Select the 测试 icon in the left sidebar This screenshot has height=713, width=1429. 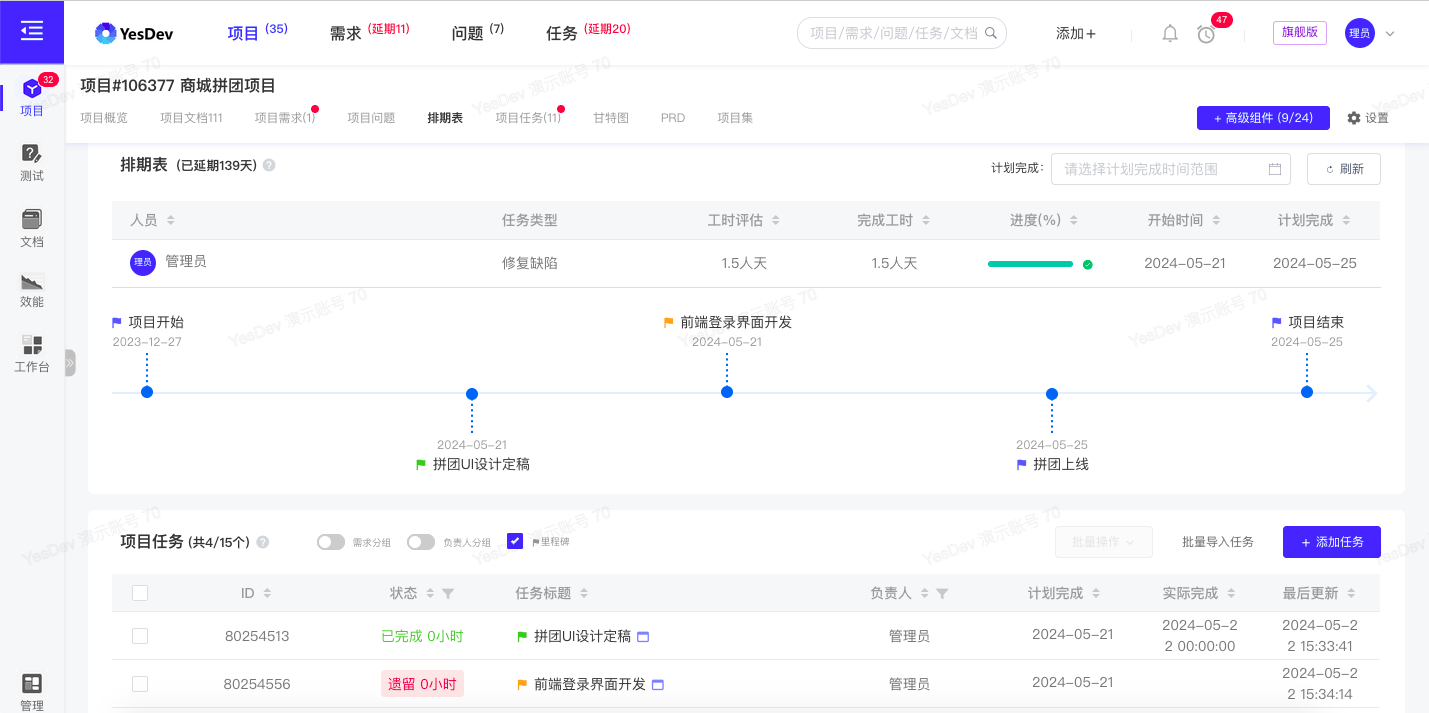(31, 155)
